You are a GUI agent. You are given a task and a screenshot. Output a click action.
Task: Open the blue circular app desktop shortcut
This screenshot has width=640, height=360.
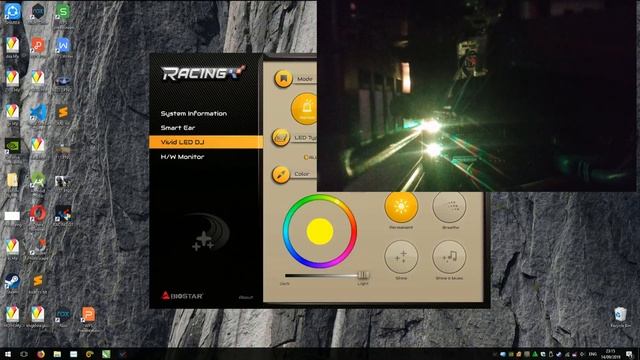point(12,12)
